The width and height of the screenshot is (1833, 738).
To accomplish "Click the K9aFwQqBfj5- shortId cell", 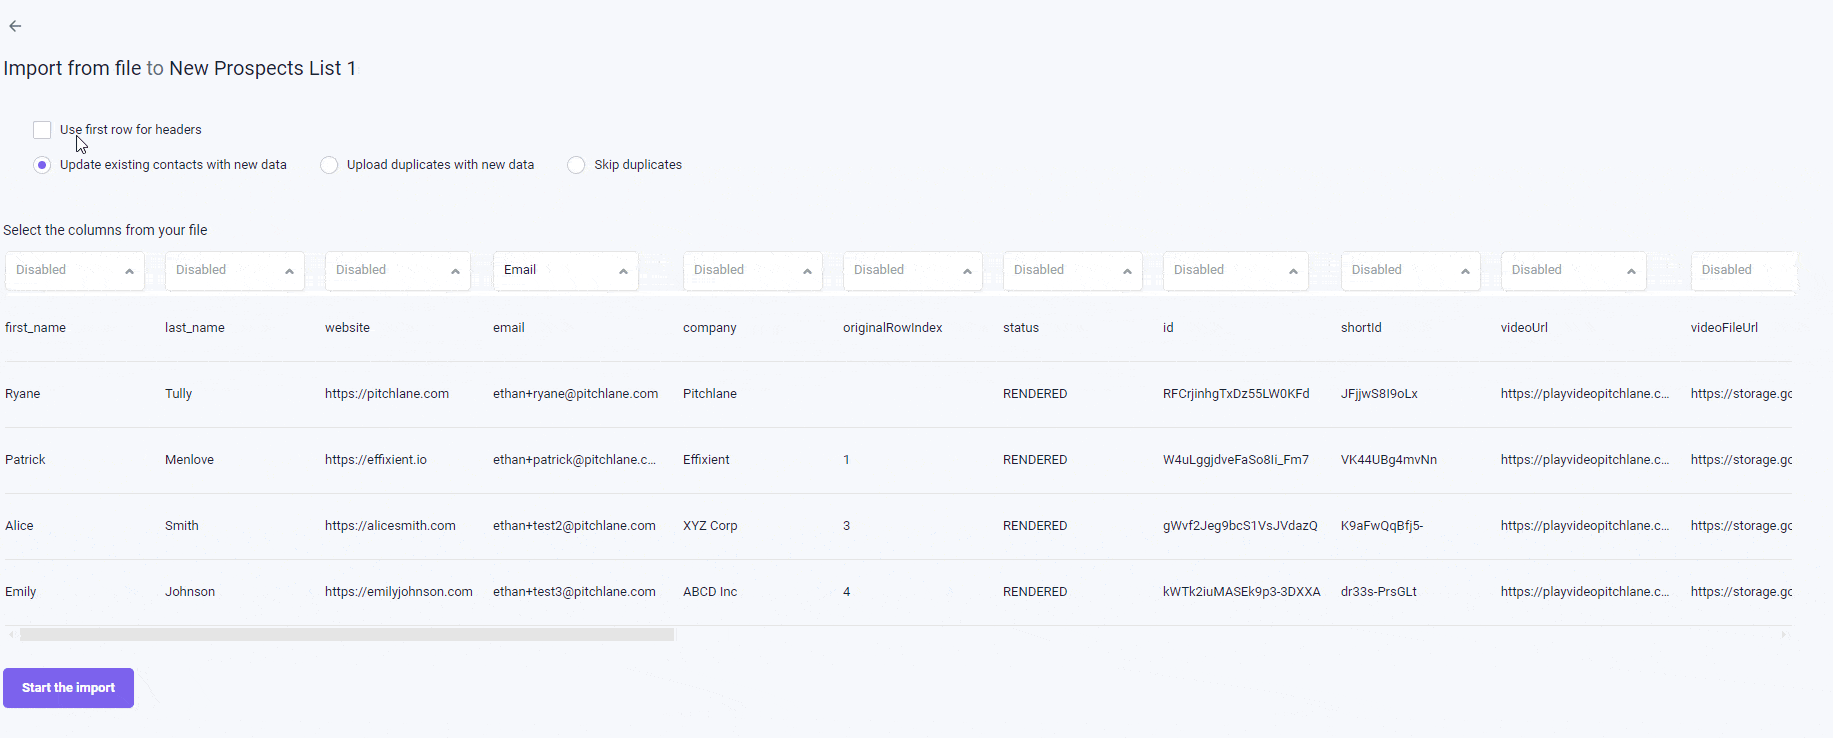I will pos(1382,526).
